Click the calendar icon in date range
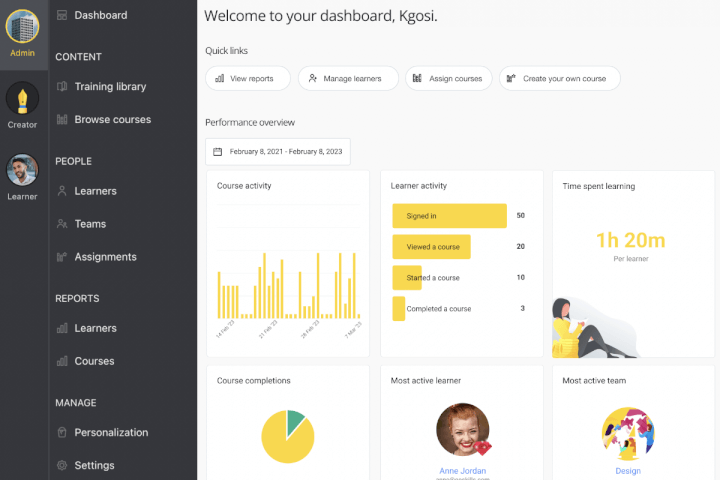The height and width of the screenshot is (480, 720). point(218,152)
